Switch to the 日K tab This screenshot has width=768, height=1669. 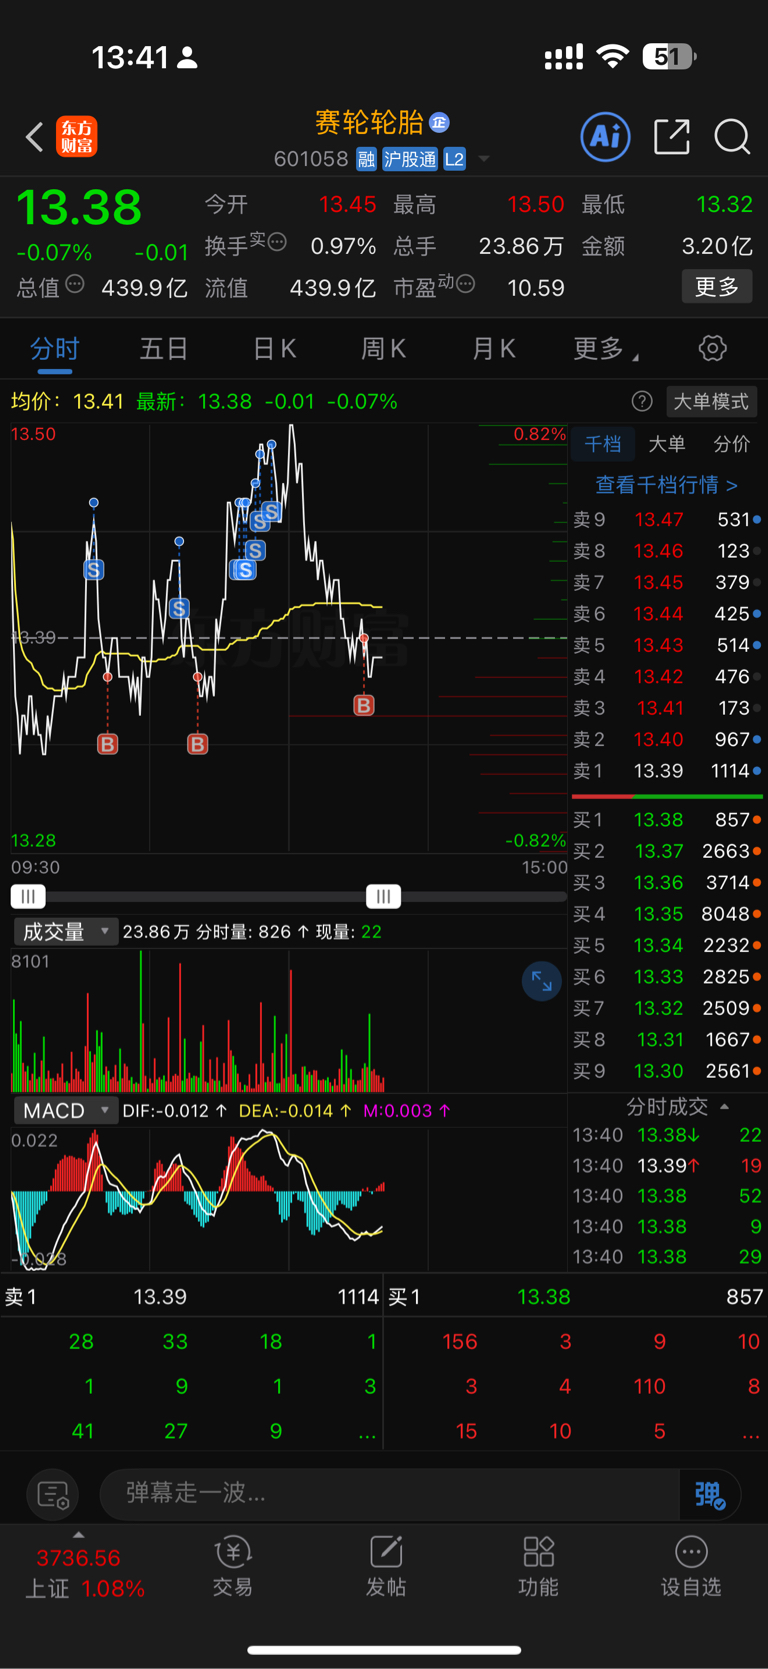(x=274, y=348)
